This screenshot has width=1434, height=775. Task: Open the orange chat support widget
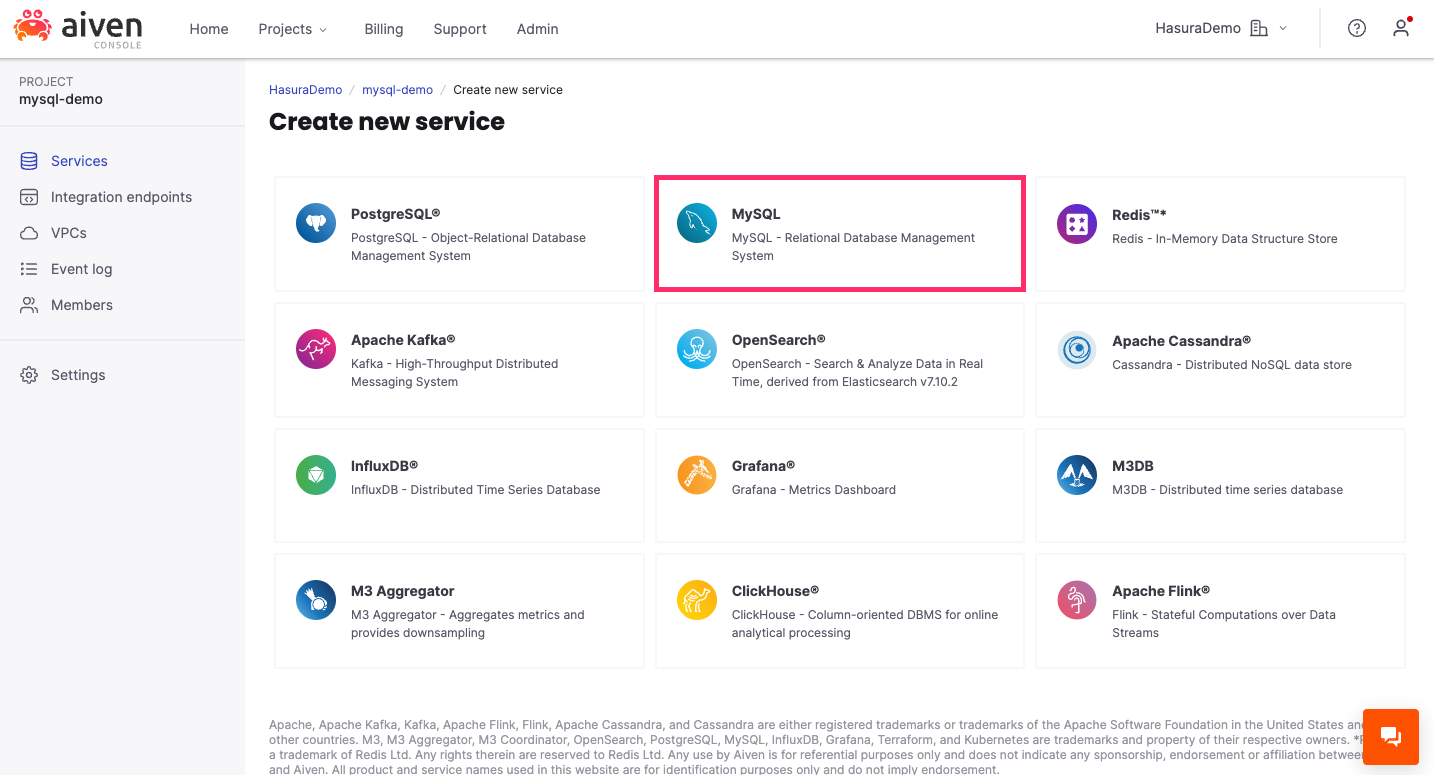click(1390, 737)
